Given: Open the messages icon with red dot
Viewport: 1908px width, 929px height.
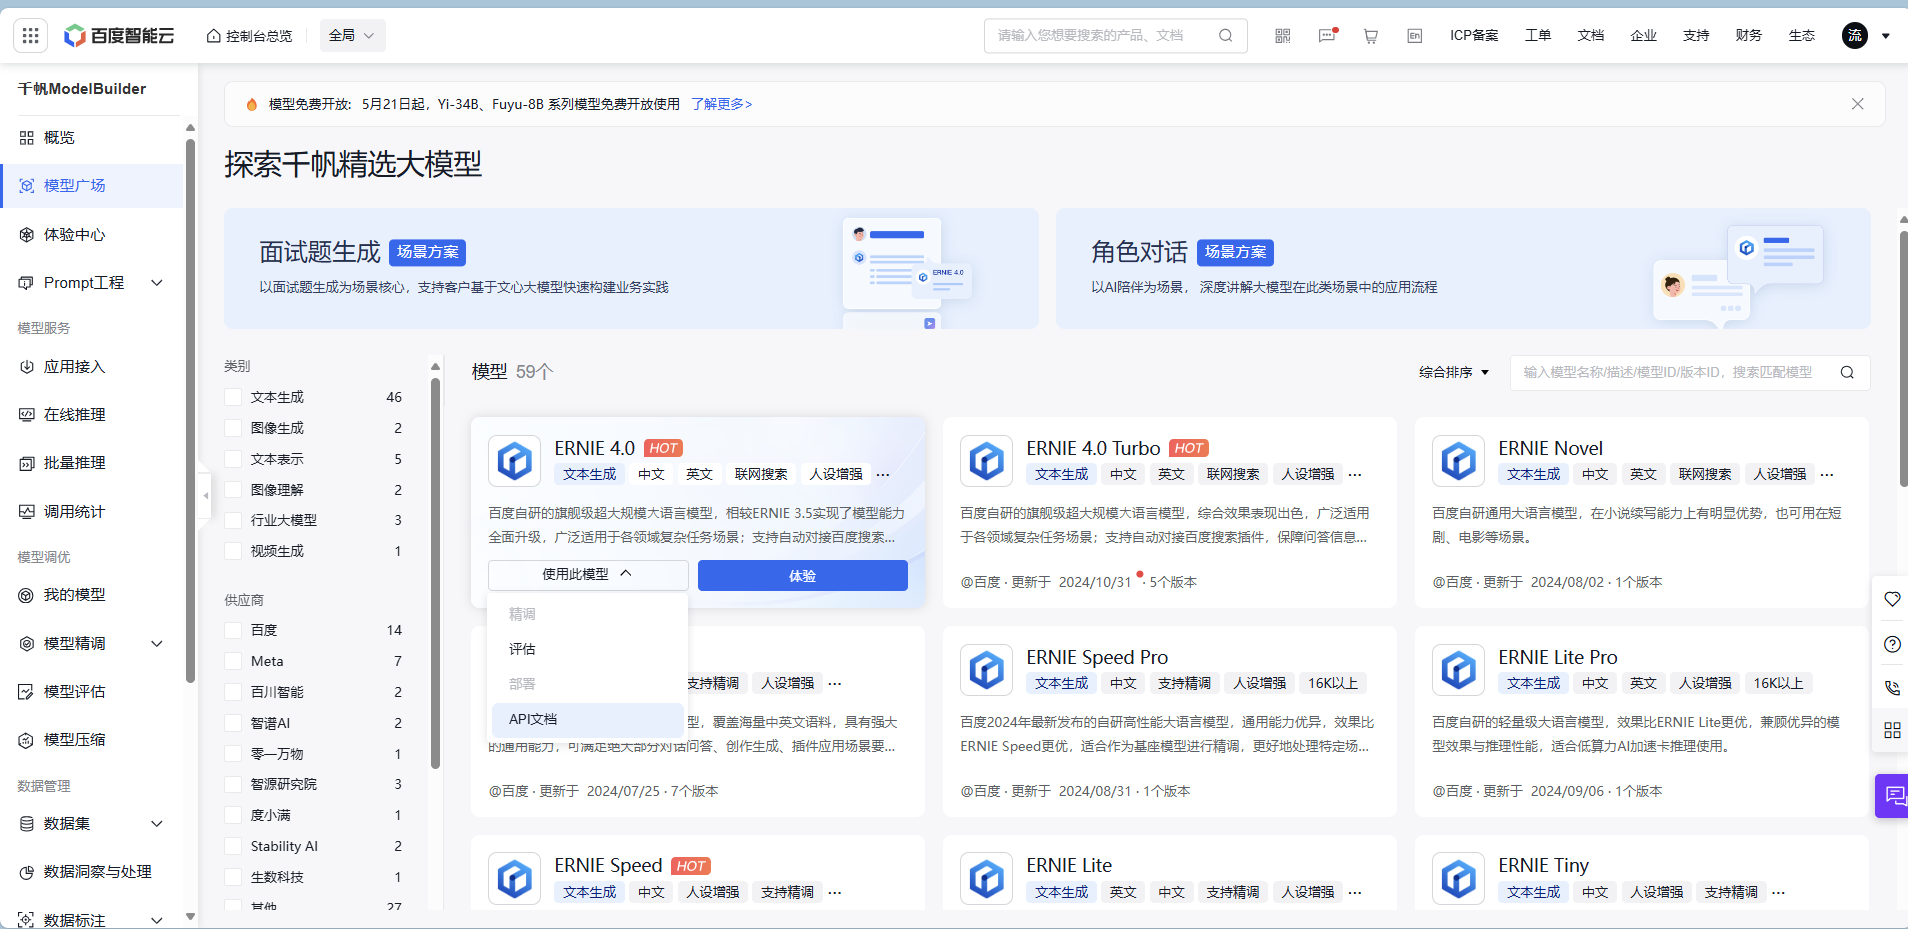Looking at the screenshot, I should pos(1327,36).
